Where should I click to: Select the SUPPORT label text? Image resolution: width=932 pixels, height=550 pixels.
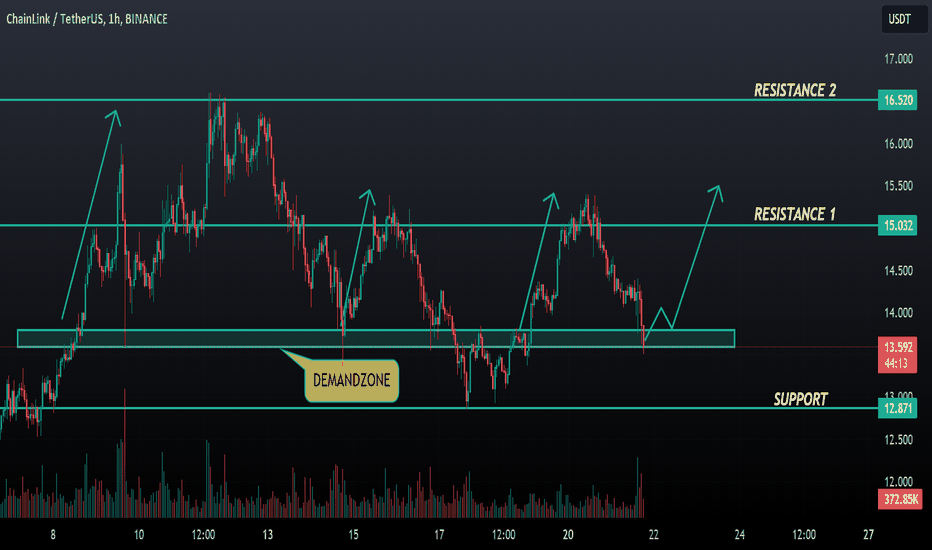[800, 399]
